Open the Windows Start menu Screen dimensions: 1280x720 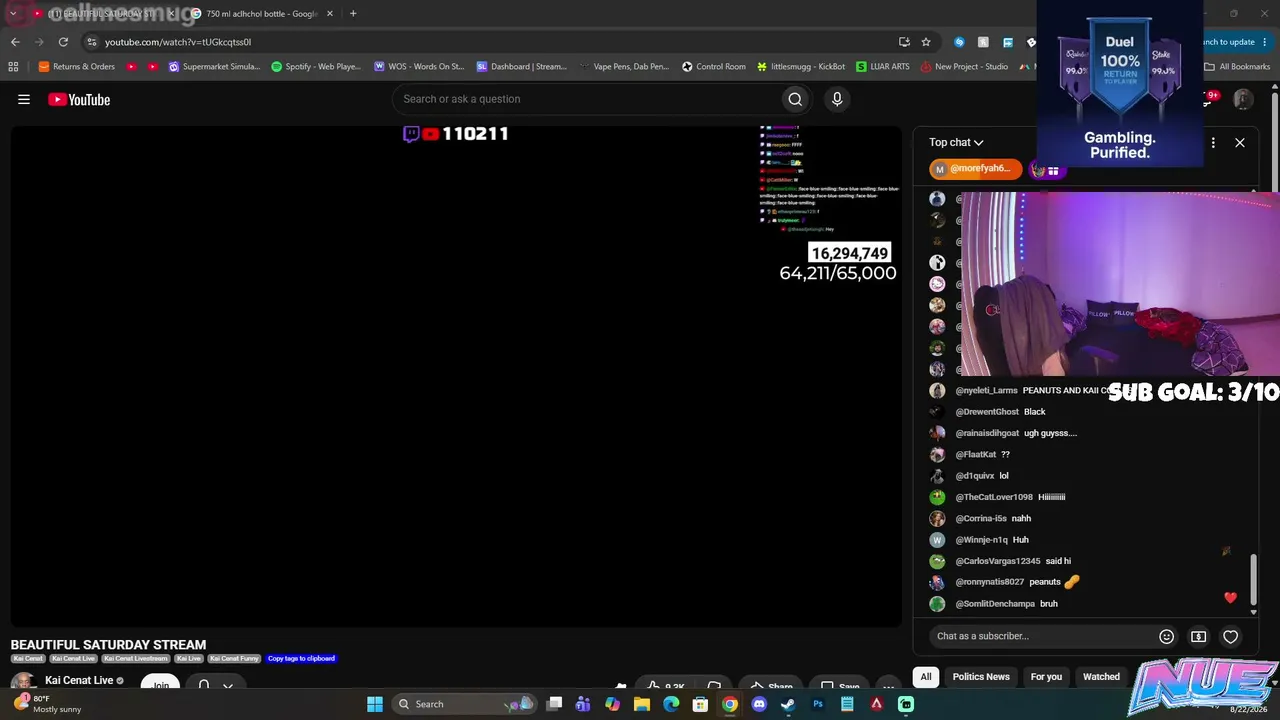coord(375,704)
